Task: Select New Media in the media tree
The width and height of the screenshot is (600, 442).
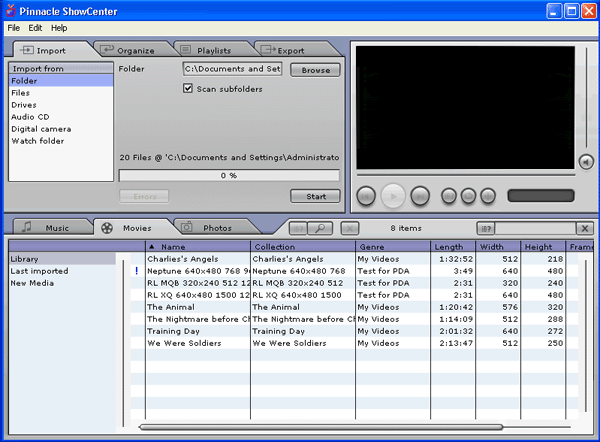Action: (62, 283)
